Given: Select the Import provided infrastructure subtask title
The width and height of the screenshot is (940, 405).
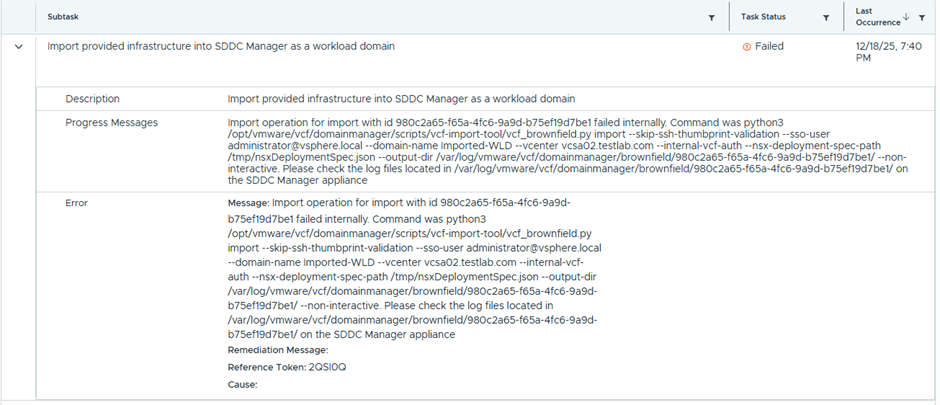Looking at the screenshot, I should (221, 46).
